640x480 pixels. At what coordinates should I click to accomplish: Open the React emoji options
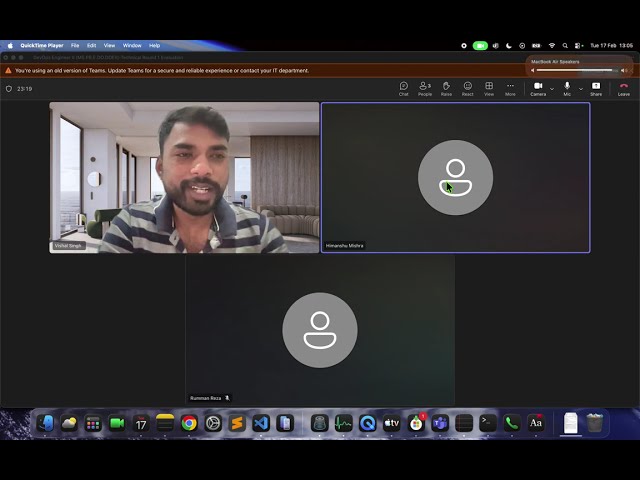[467, 89]
